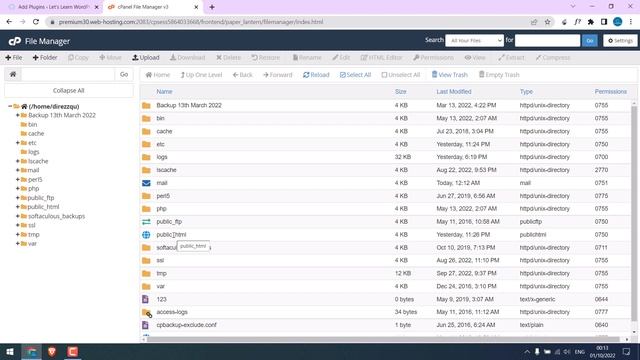Click public_ftp transfer arrows icon
This screenshot has width=640, height=360.
[146, 222]
